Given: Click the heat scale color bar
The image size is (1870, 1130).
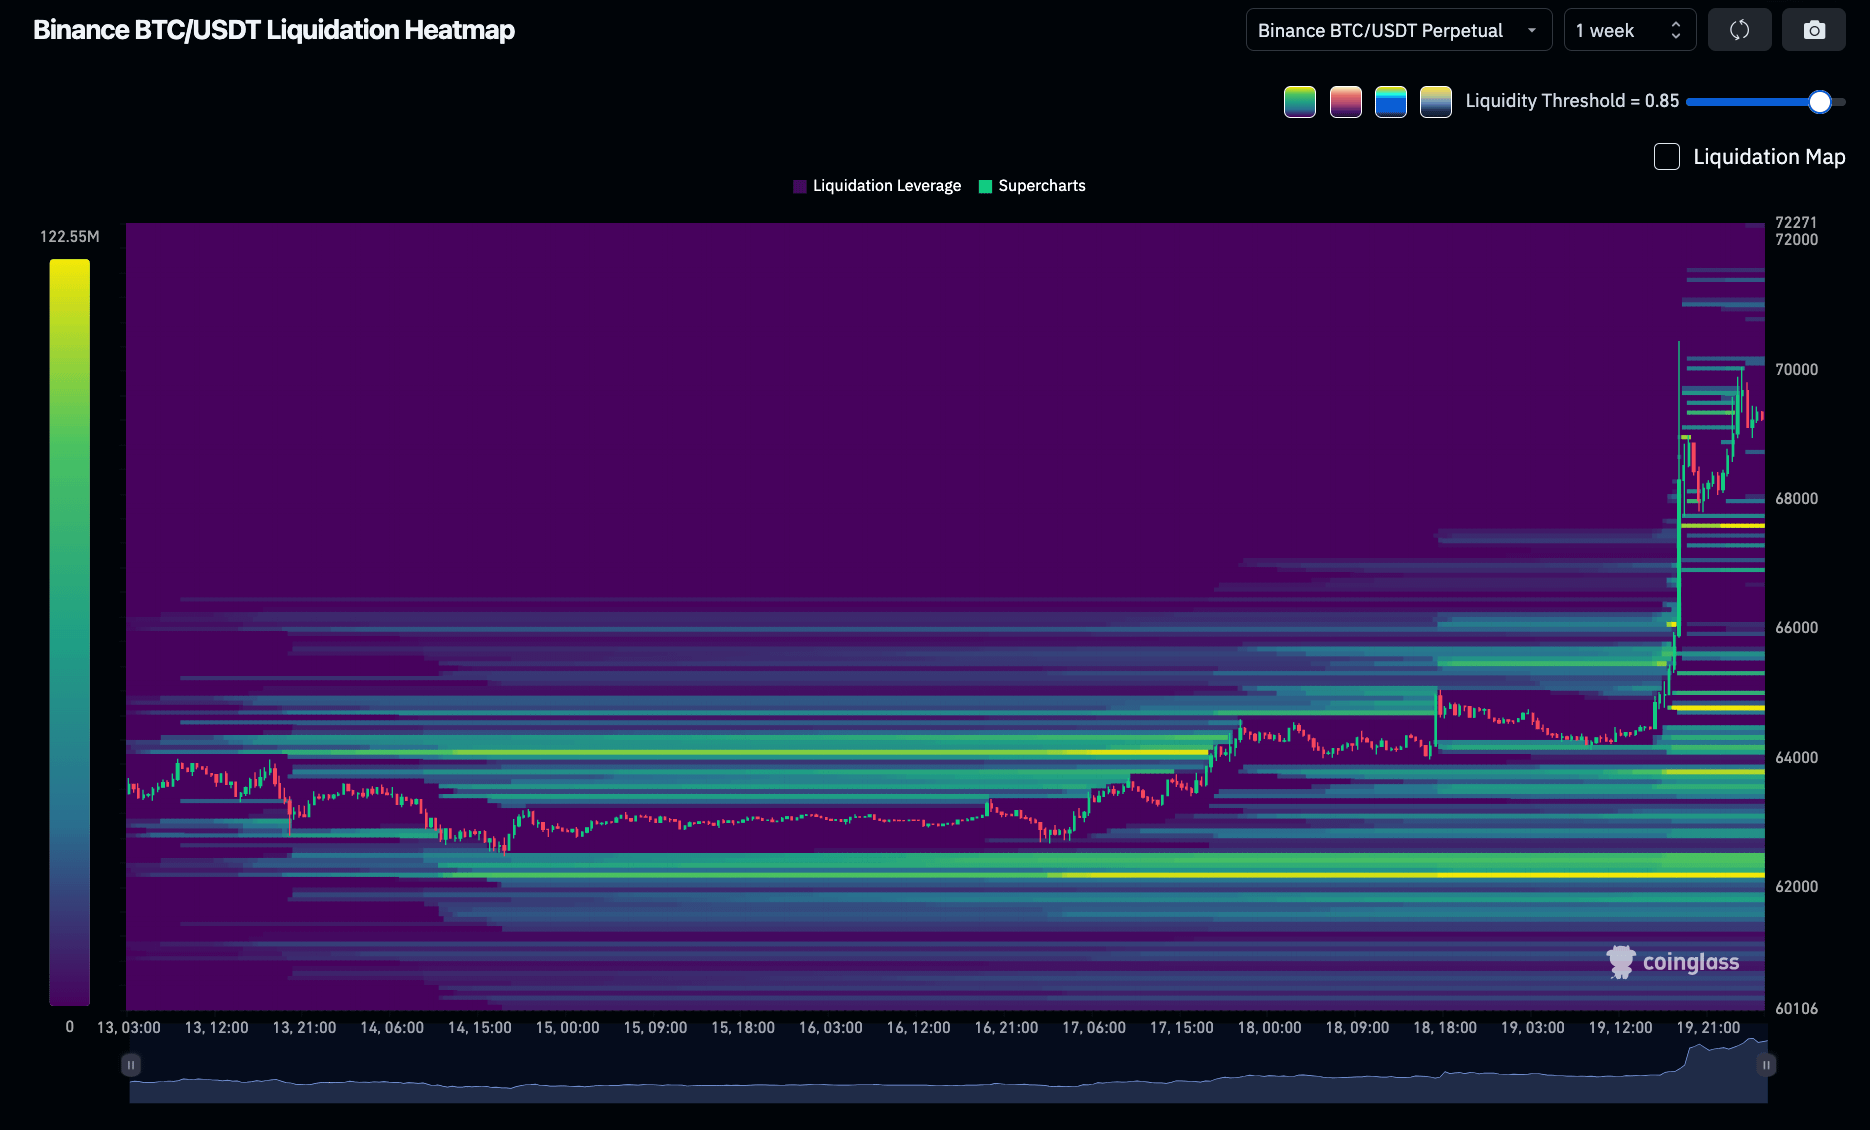Looking at the screenshot, I should [70, 632].
